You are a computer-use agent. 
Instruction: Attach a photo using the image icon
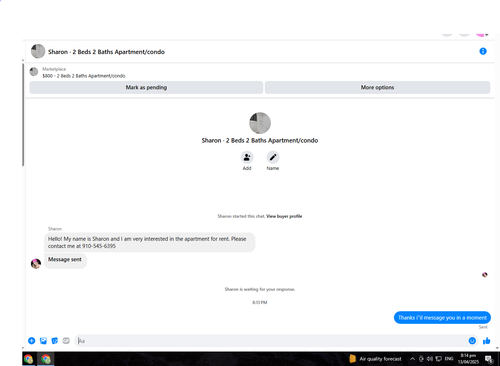click(43, 341)
